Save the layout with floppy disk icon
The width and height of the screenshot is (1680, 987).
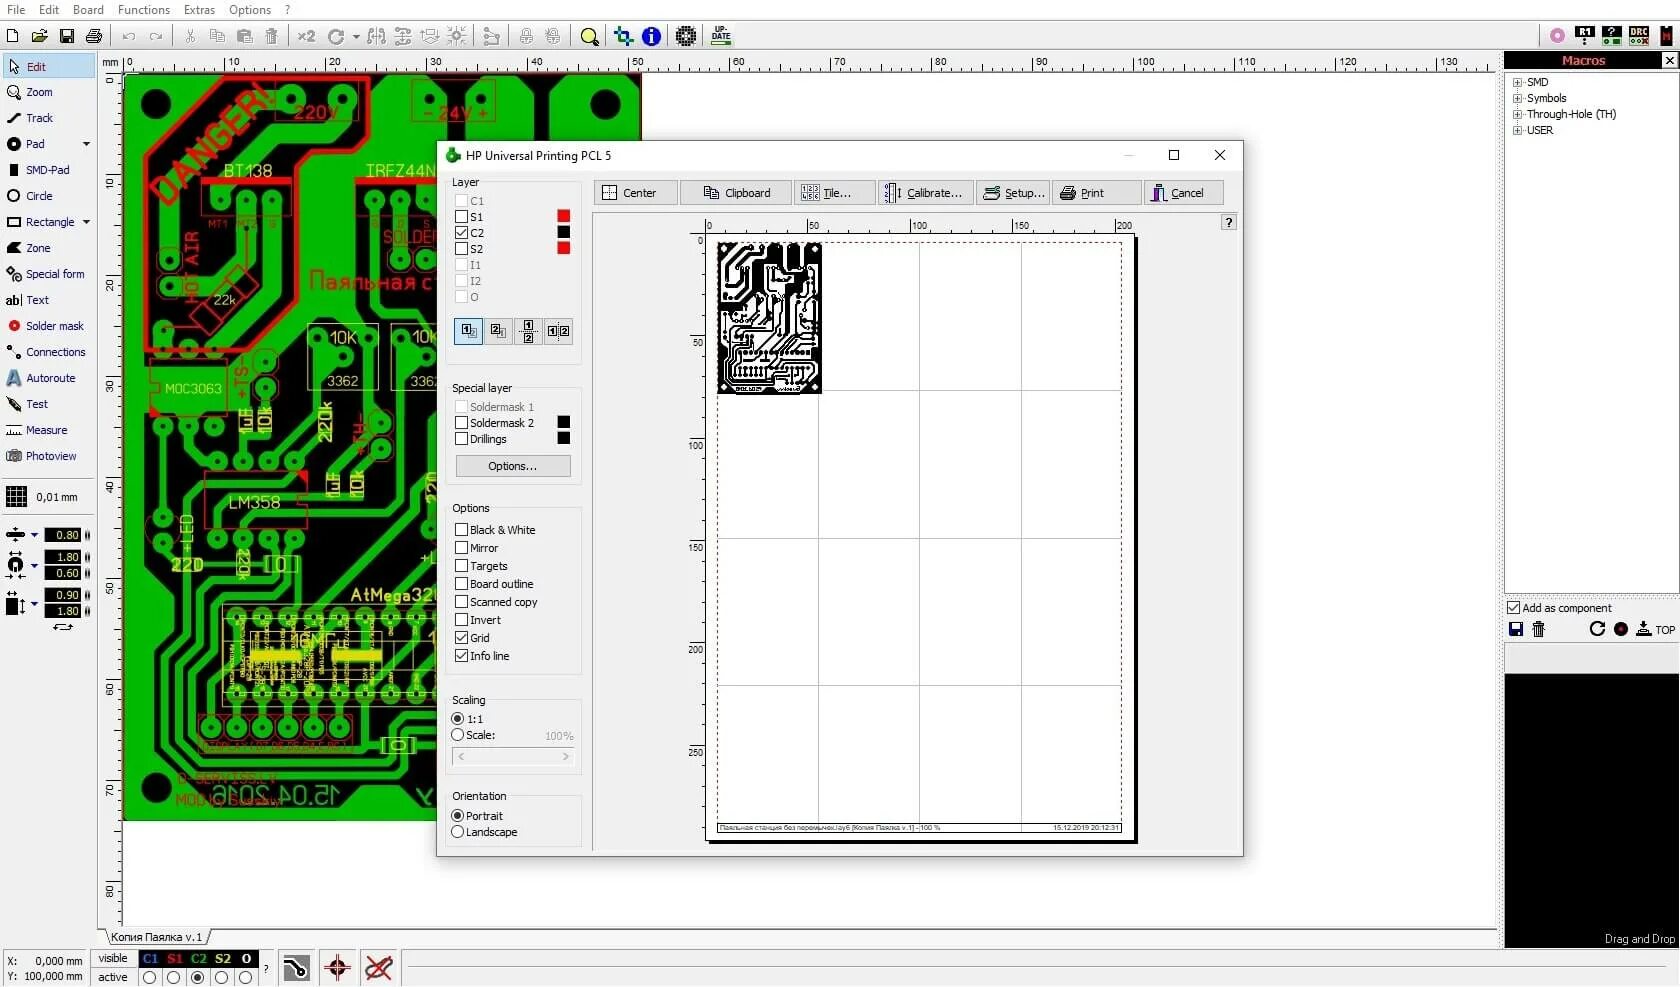click(67, 36)
